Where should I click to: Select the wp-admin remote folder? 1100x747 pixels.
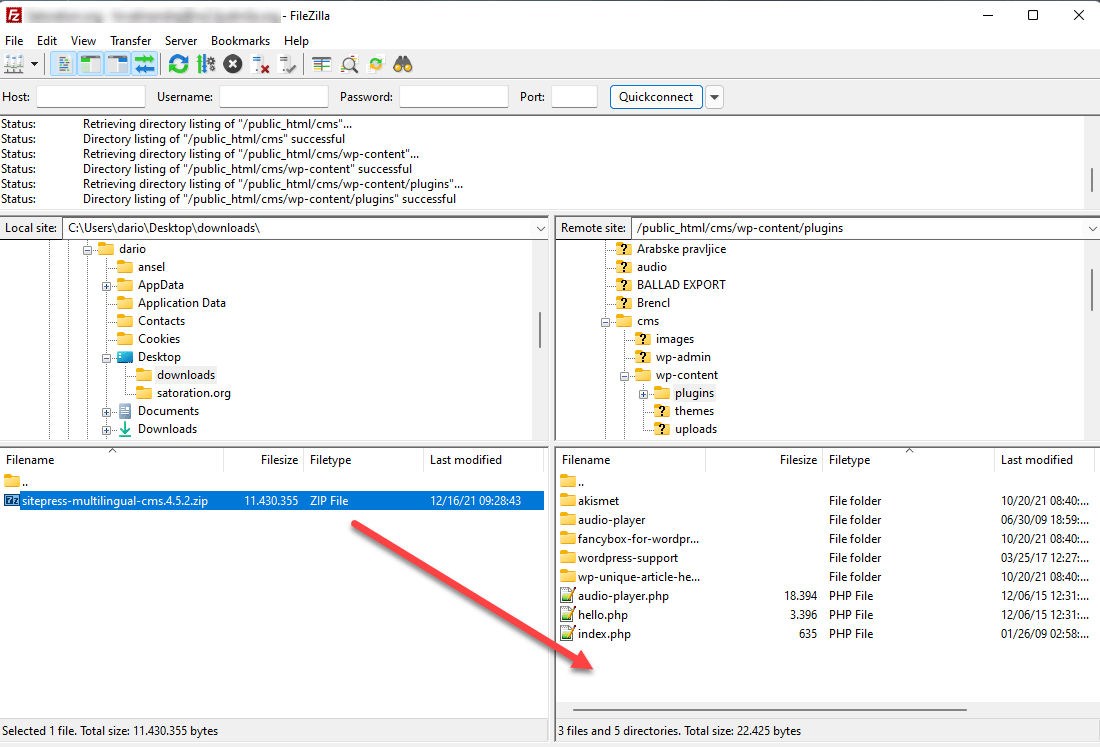click(x=683, y=357)
